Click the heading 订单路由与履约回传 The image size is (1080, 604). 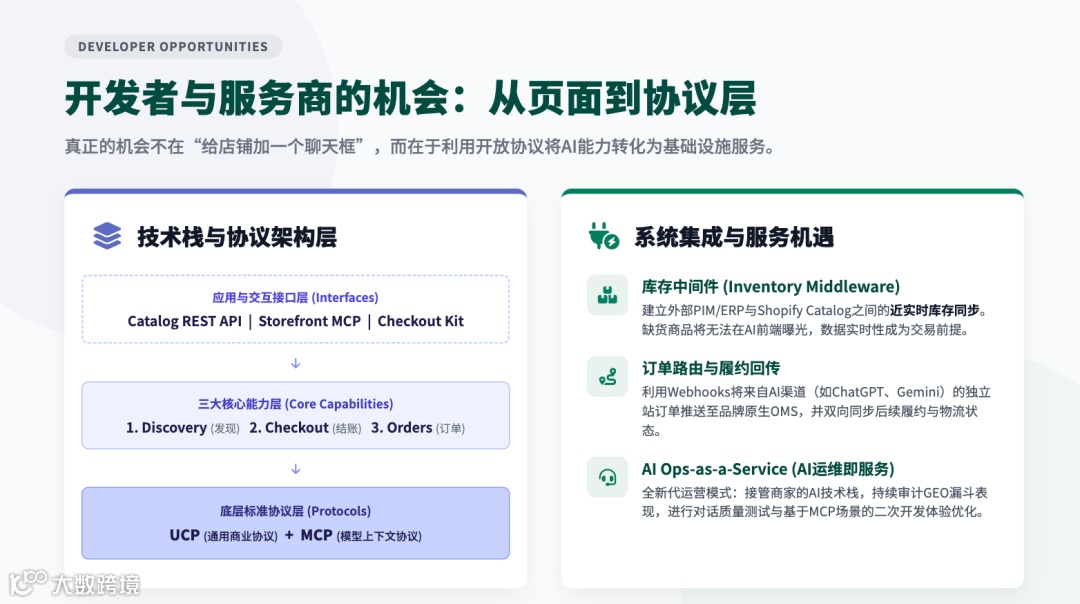pyautogui.click(x=711, y=368)
